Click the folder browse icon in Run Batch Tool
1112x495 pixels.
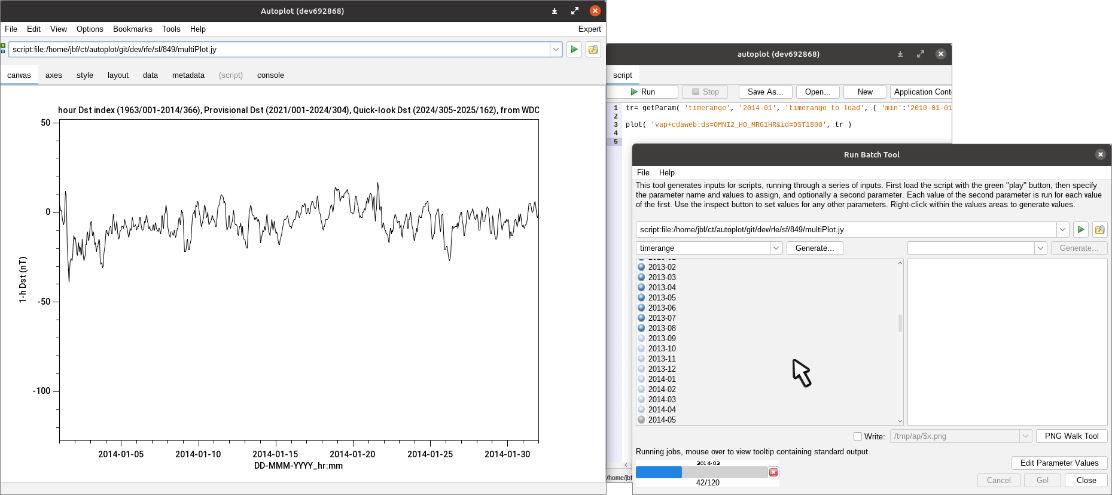click(1100, 229)
